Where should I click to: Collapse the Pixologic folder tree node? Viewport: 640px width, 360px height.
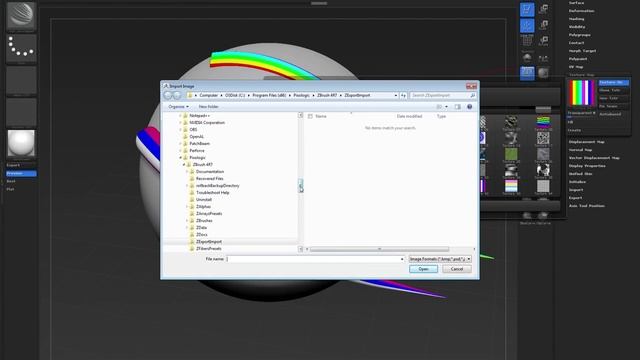[180, 158]
